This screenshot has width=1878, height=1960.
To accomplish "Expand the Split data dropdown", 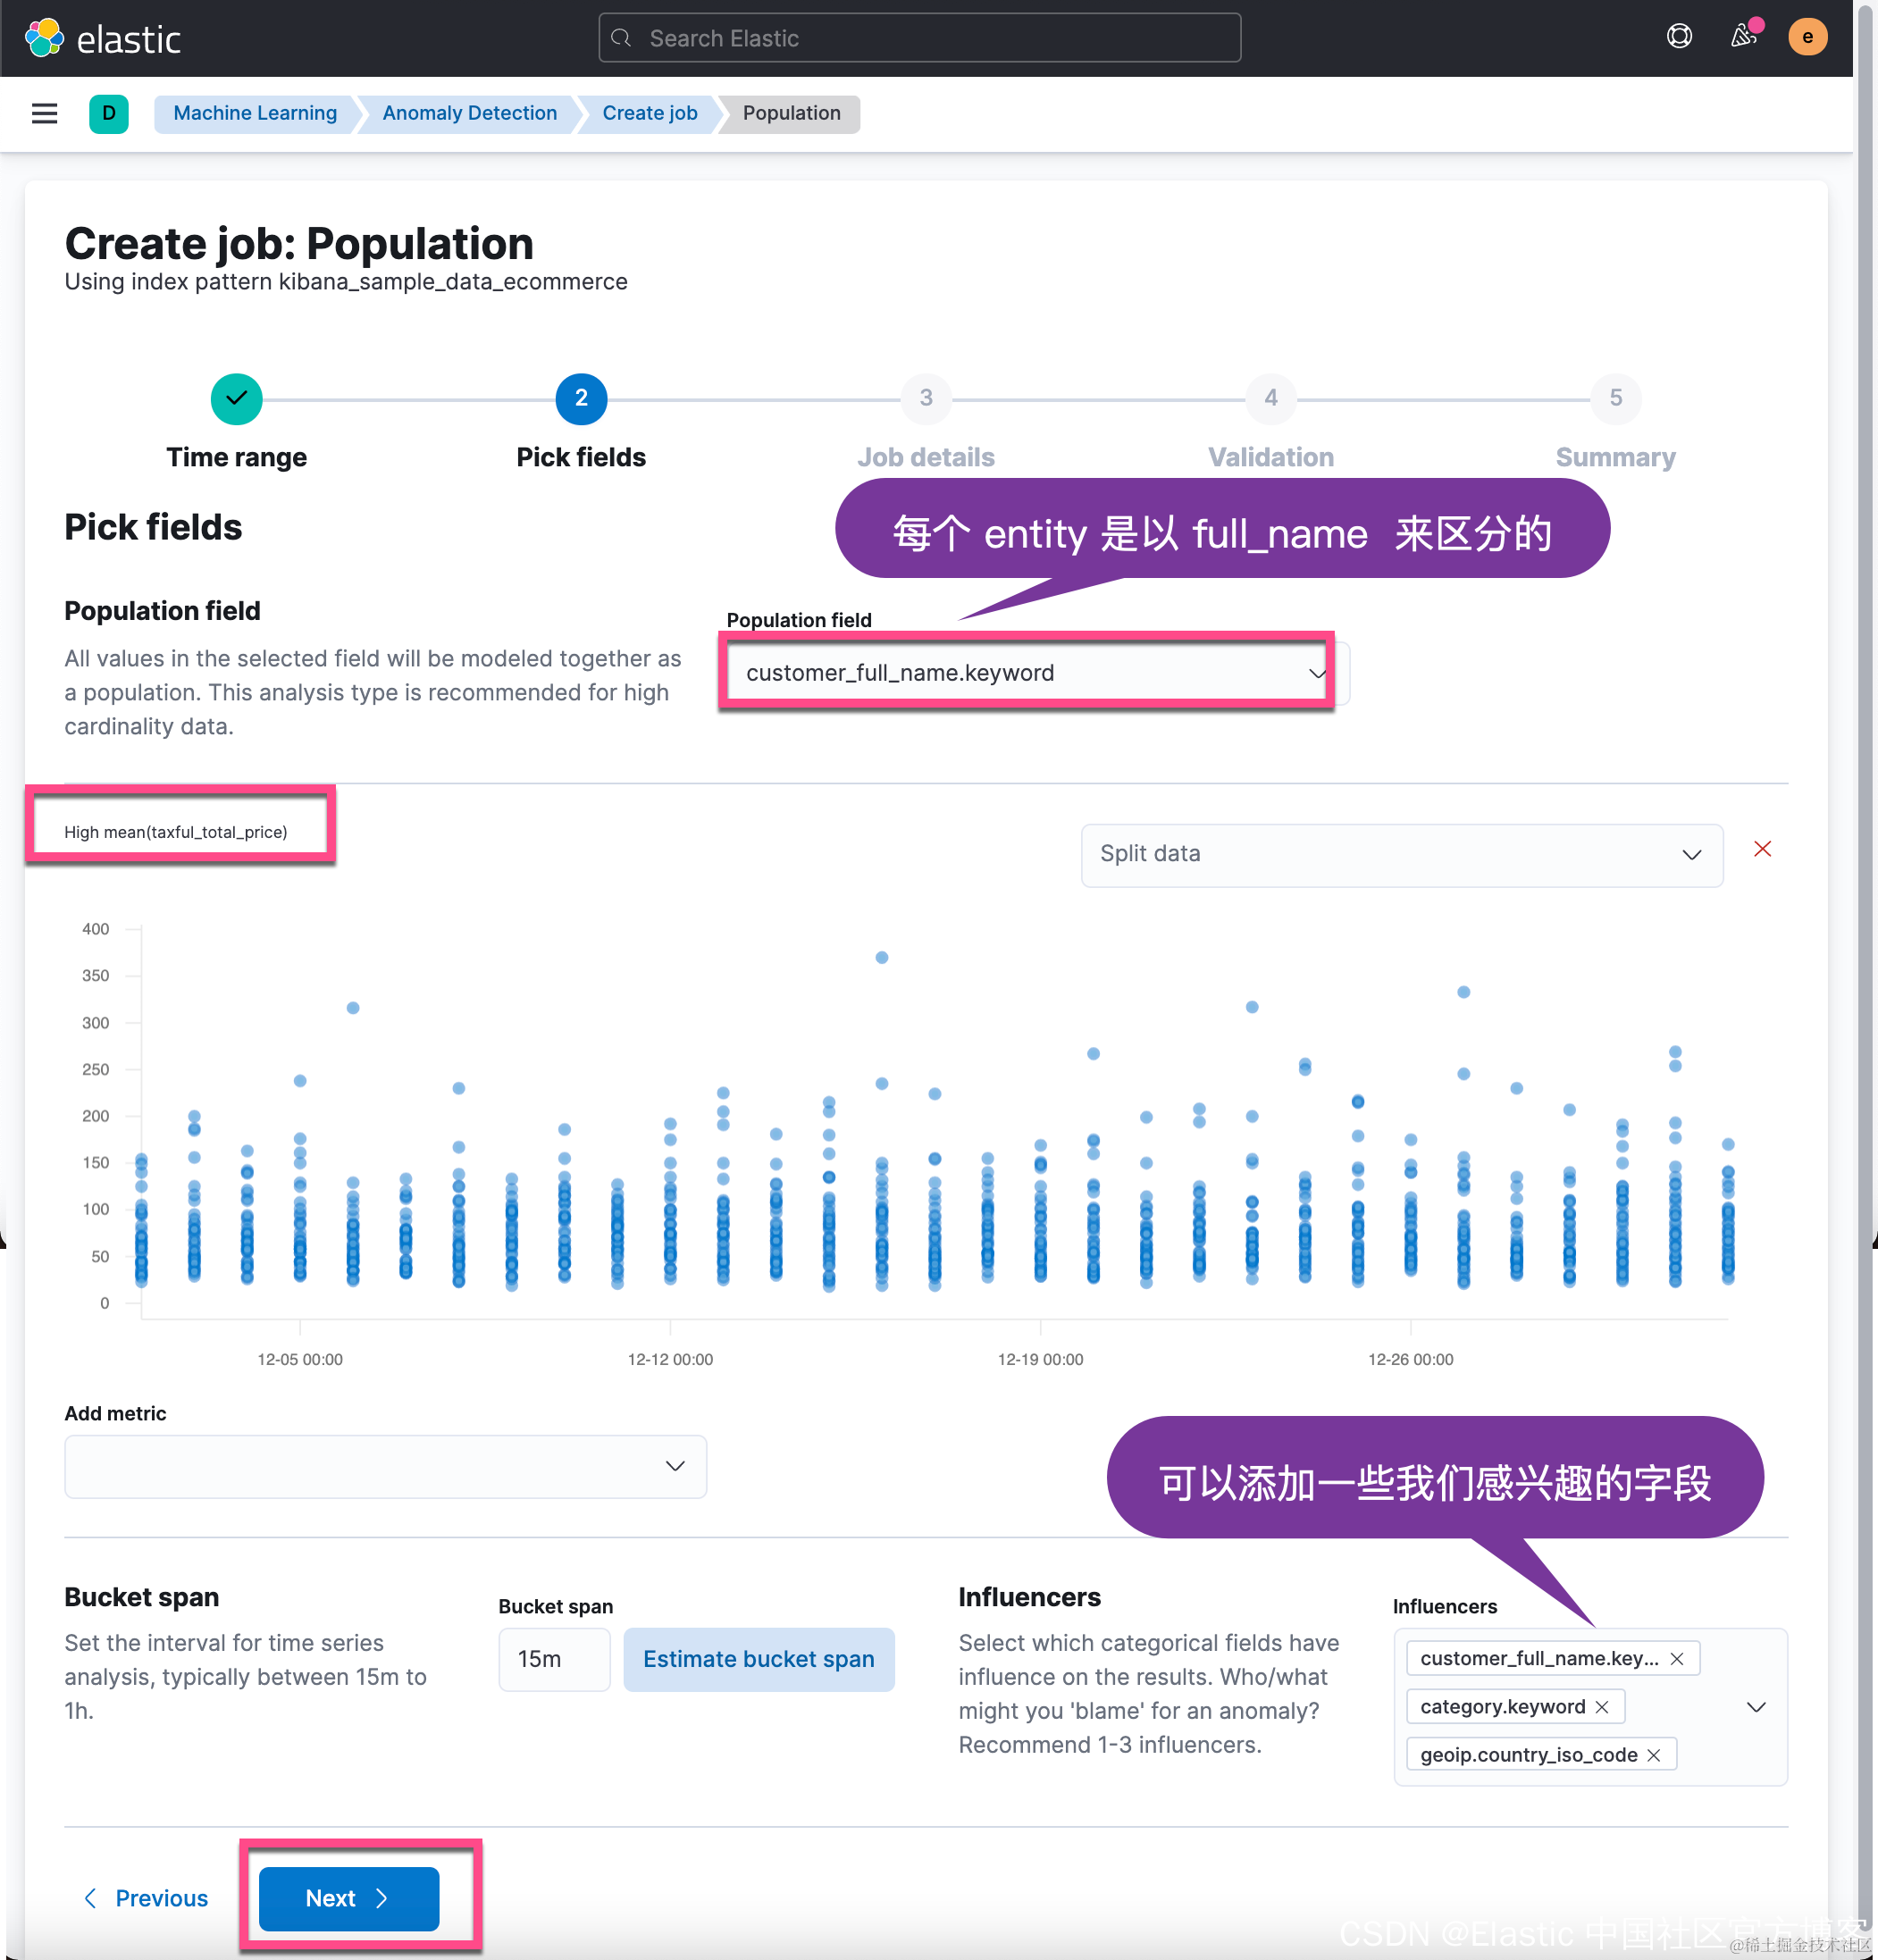I will click(x=1401, y=855).
